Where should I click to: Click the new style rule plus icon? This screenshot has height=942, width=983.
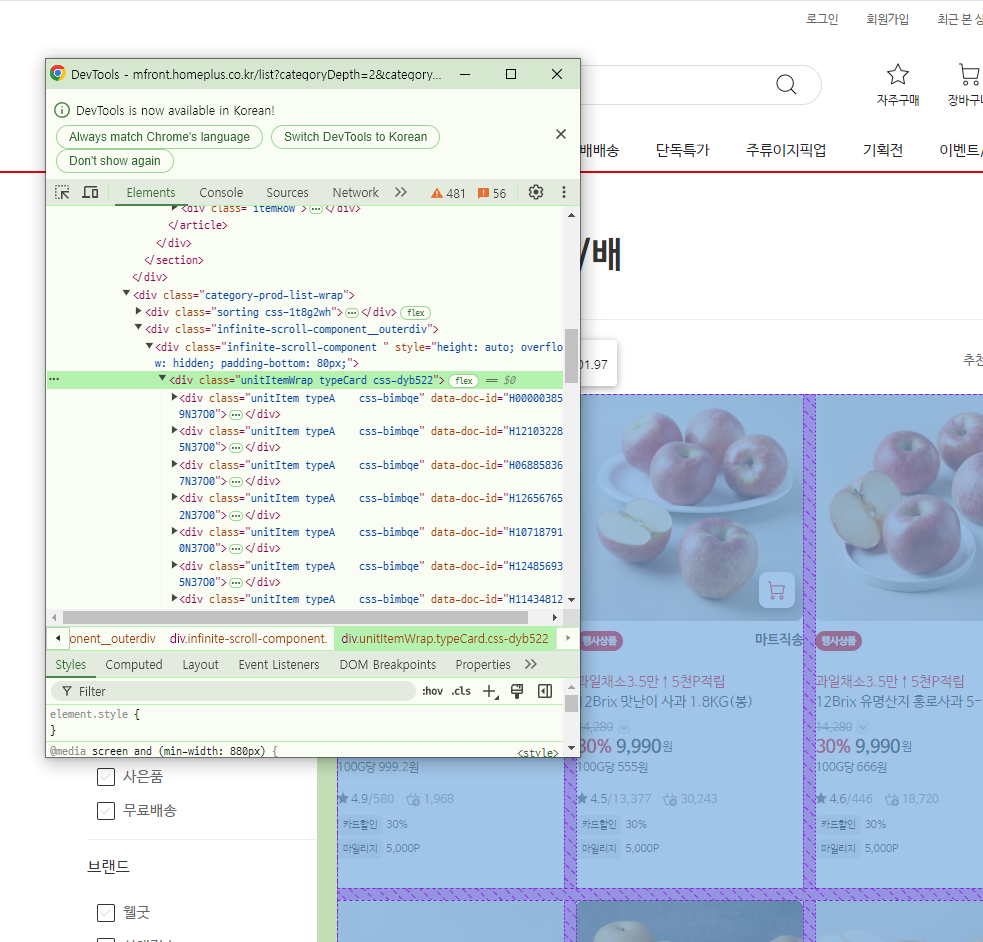[490, 691]
